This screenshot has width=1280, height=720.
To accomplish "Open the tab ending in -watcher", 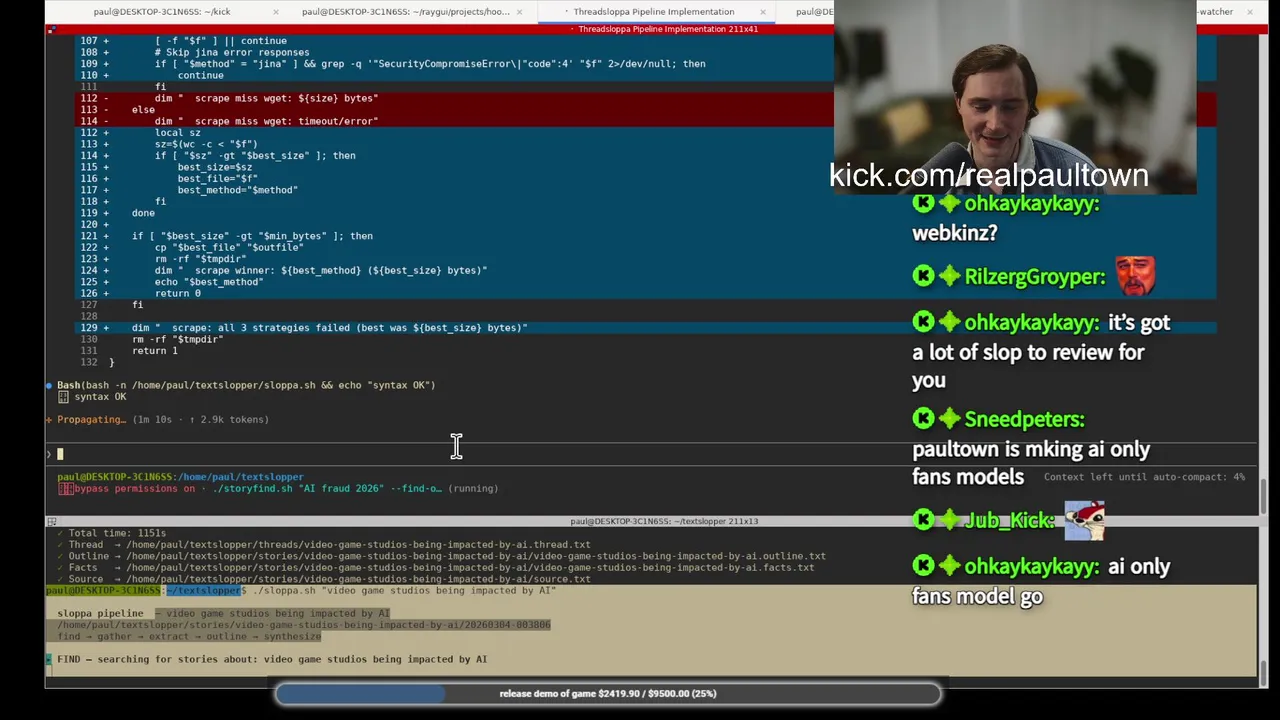I will coord(1215,11).
